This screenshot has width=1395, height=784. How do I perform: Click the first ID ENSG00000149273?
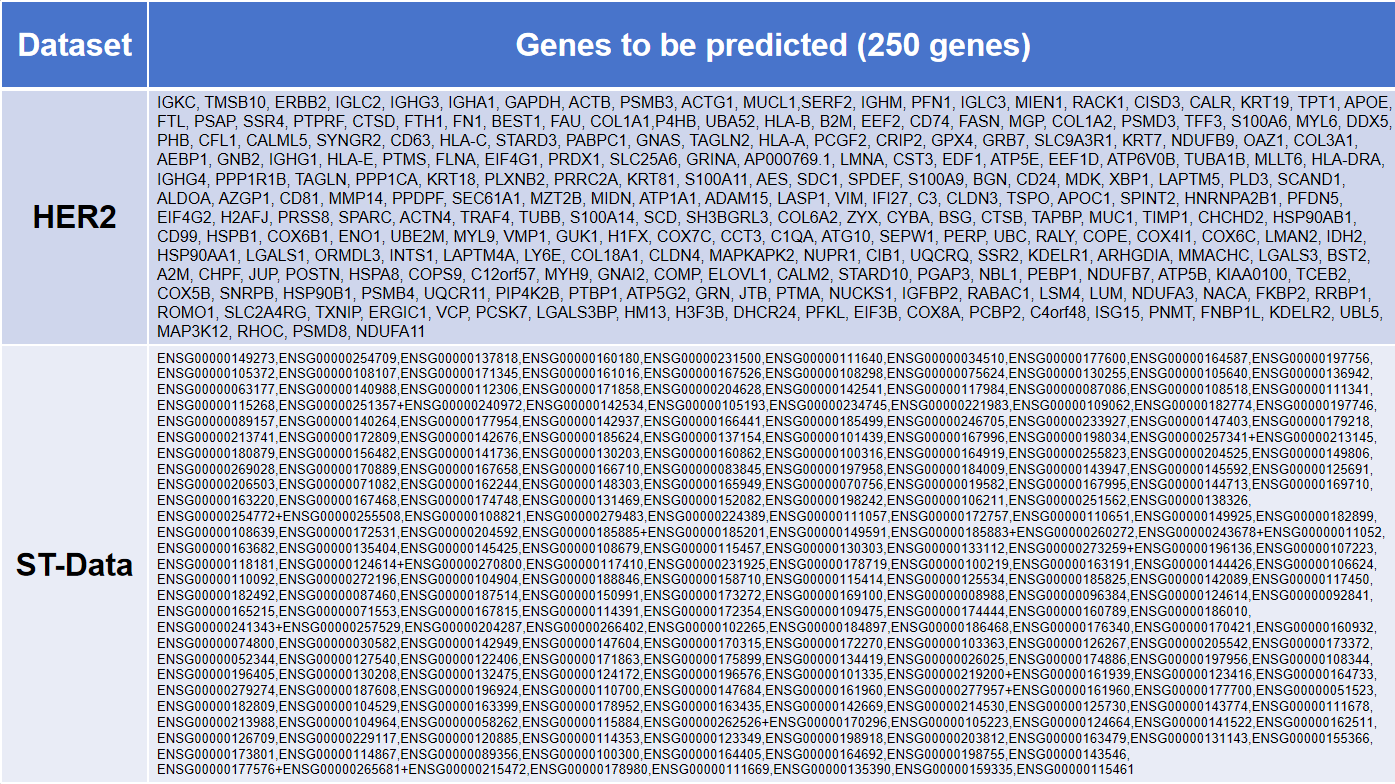pos(216,358)
